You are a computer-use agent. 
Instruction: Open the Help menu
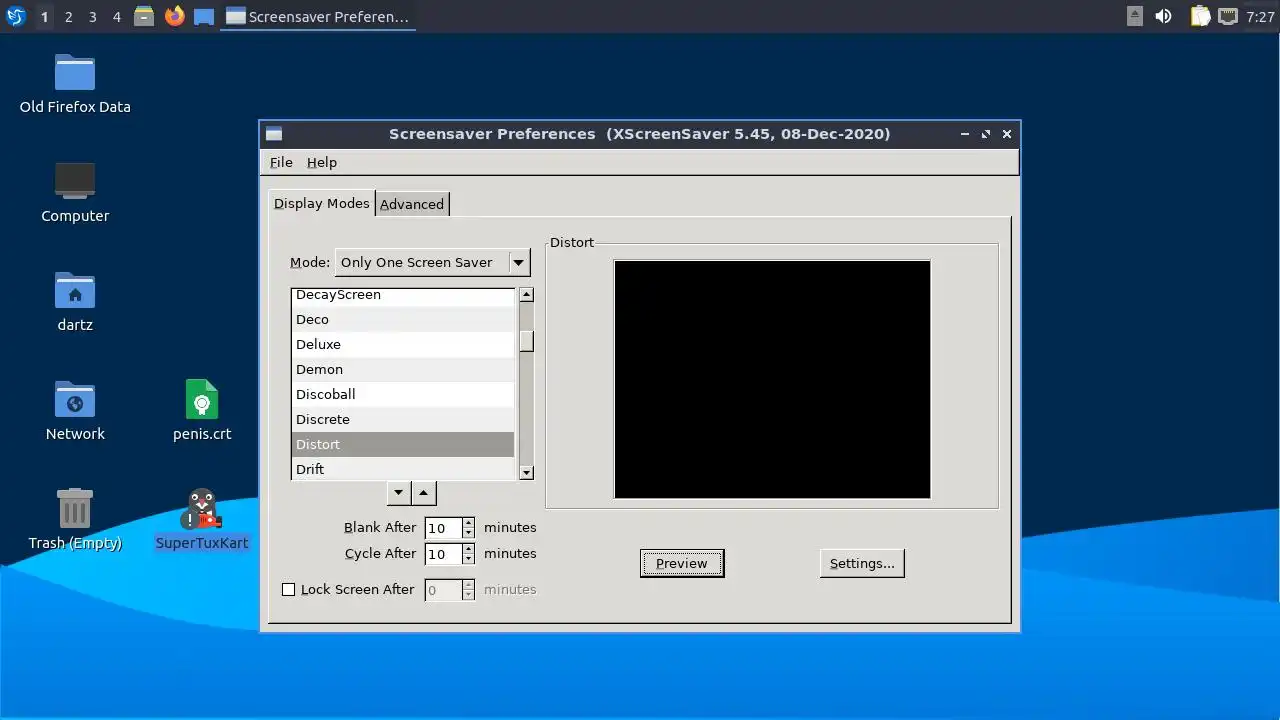click(x=322, y=162)
